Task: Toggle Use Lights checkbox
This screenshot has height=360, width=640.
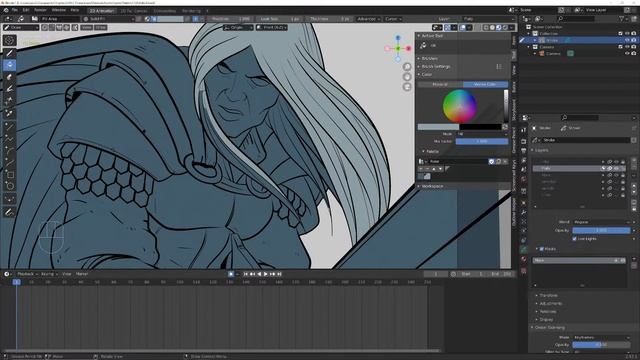Action: click(575, 239)
